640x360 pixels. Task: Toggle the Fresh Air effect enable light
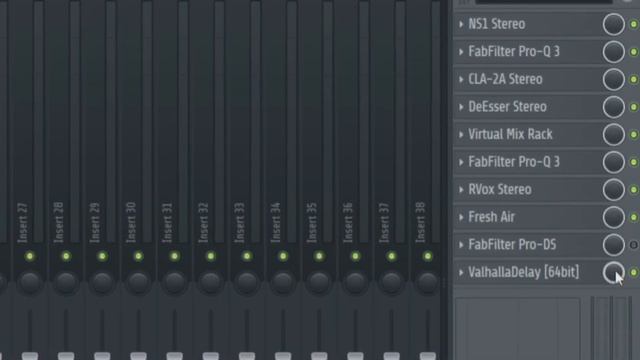(x=634, y=217)
